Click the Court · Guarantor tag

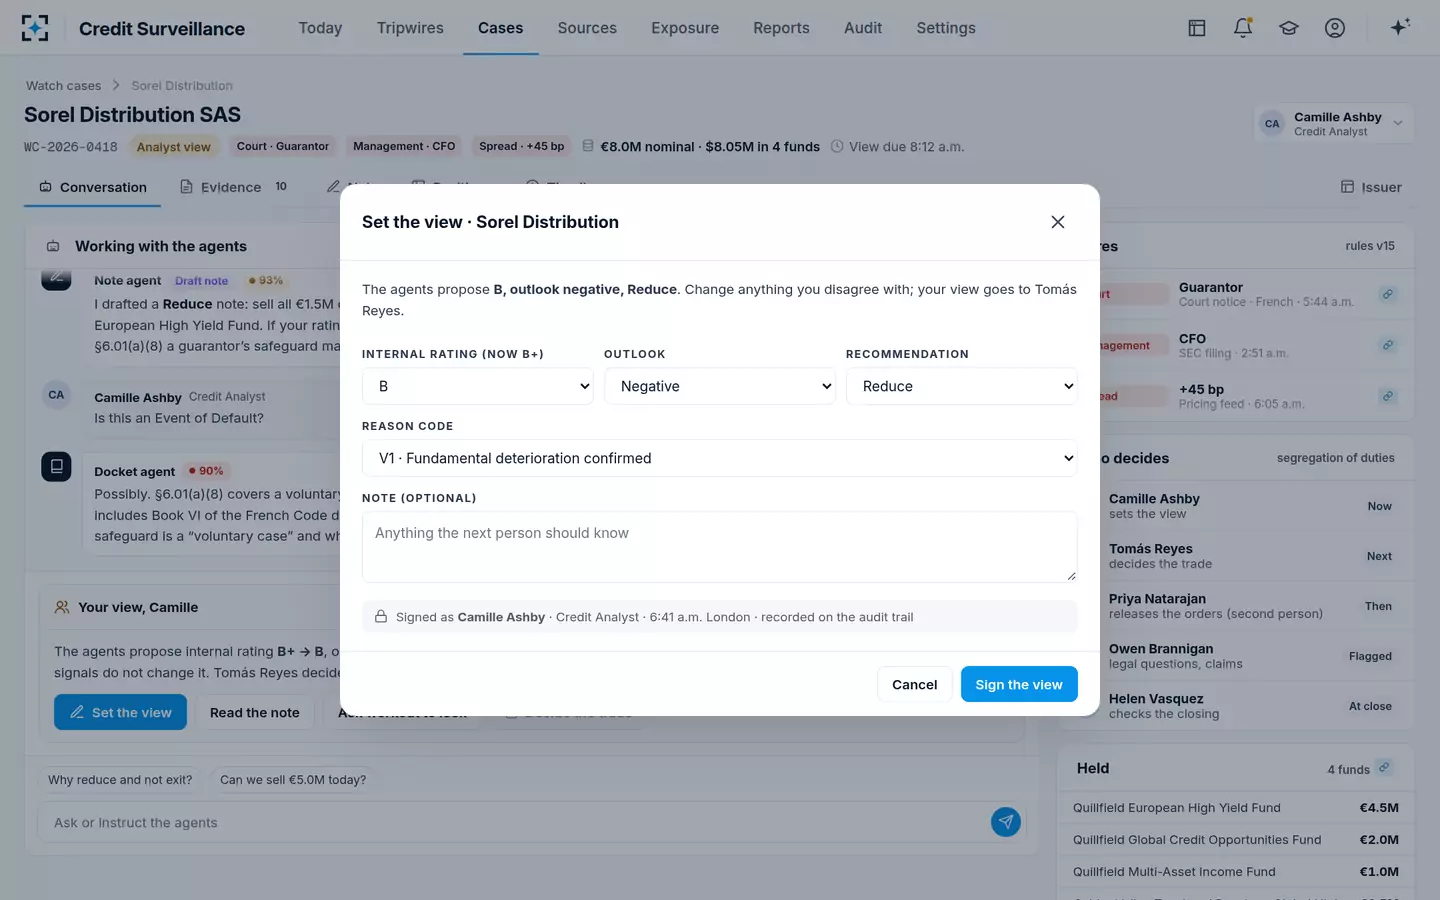(283, 146)
